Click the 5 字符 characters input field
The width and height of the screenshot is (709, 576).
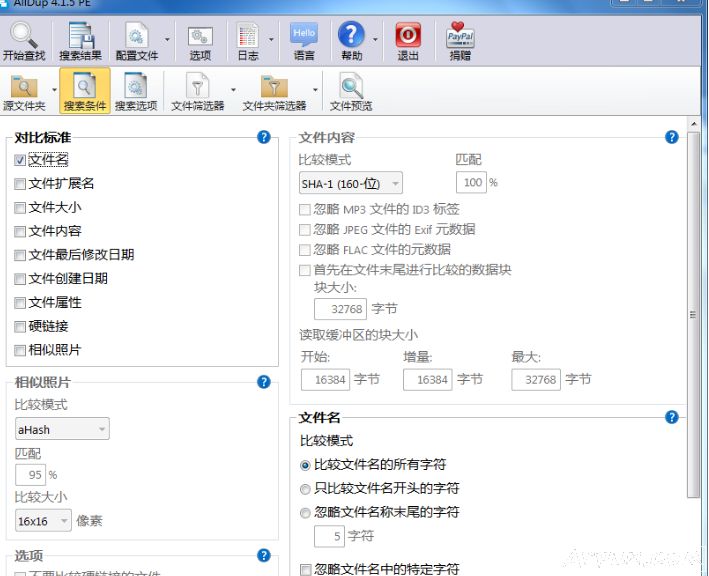point(330,536)
